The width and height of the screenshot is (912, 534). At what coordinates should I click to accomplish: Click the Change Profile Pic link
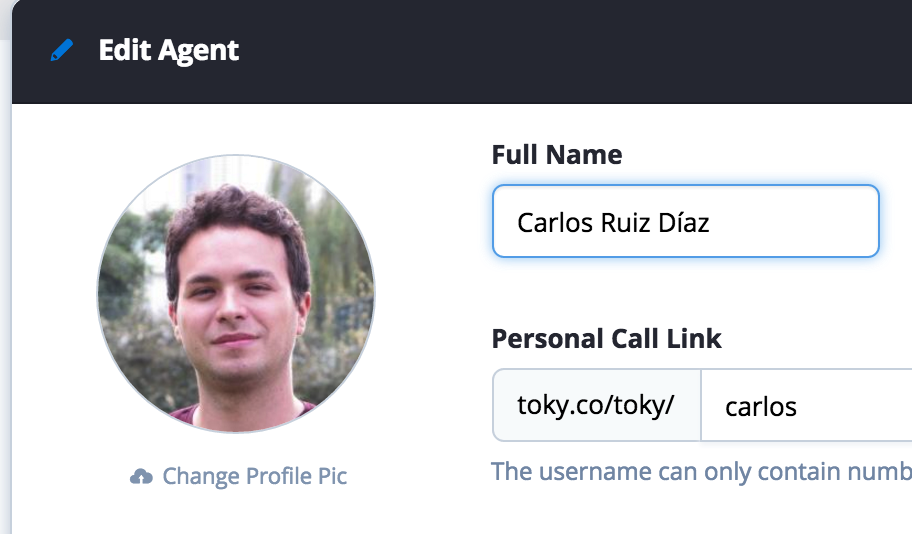(x=239, y=476)
